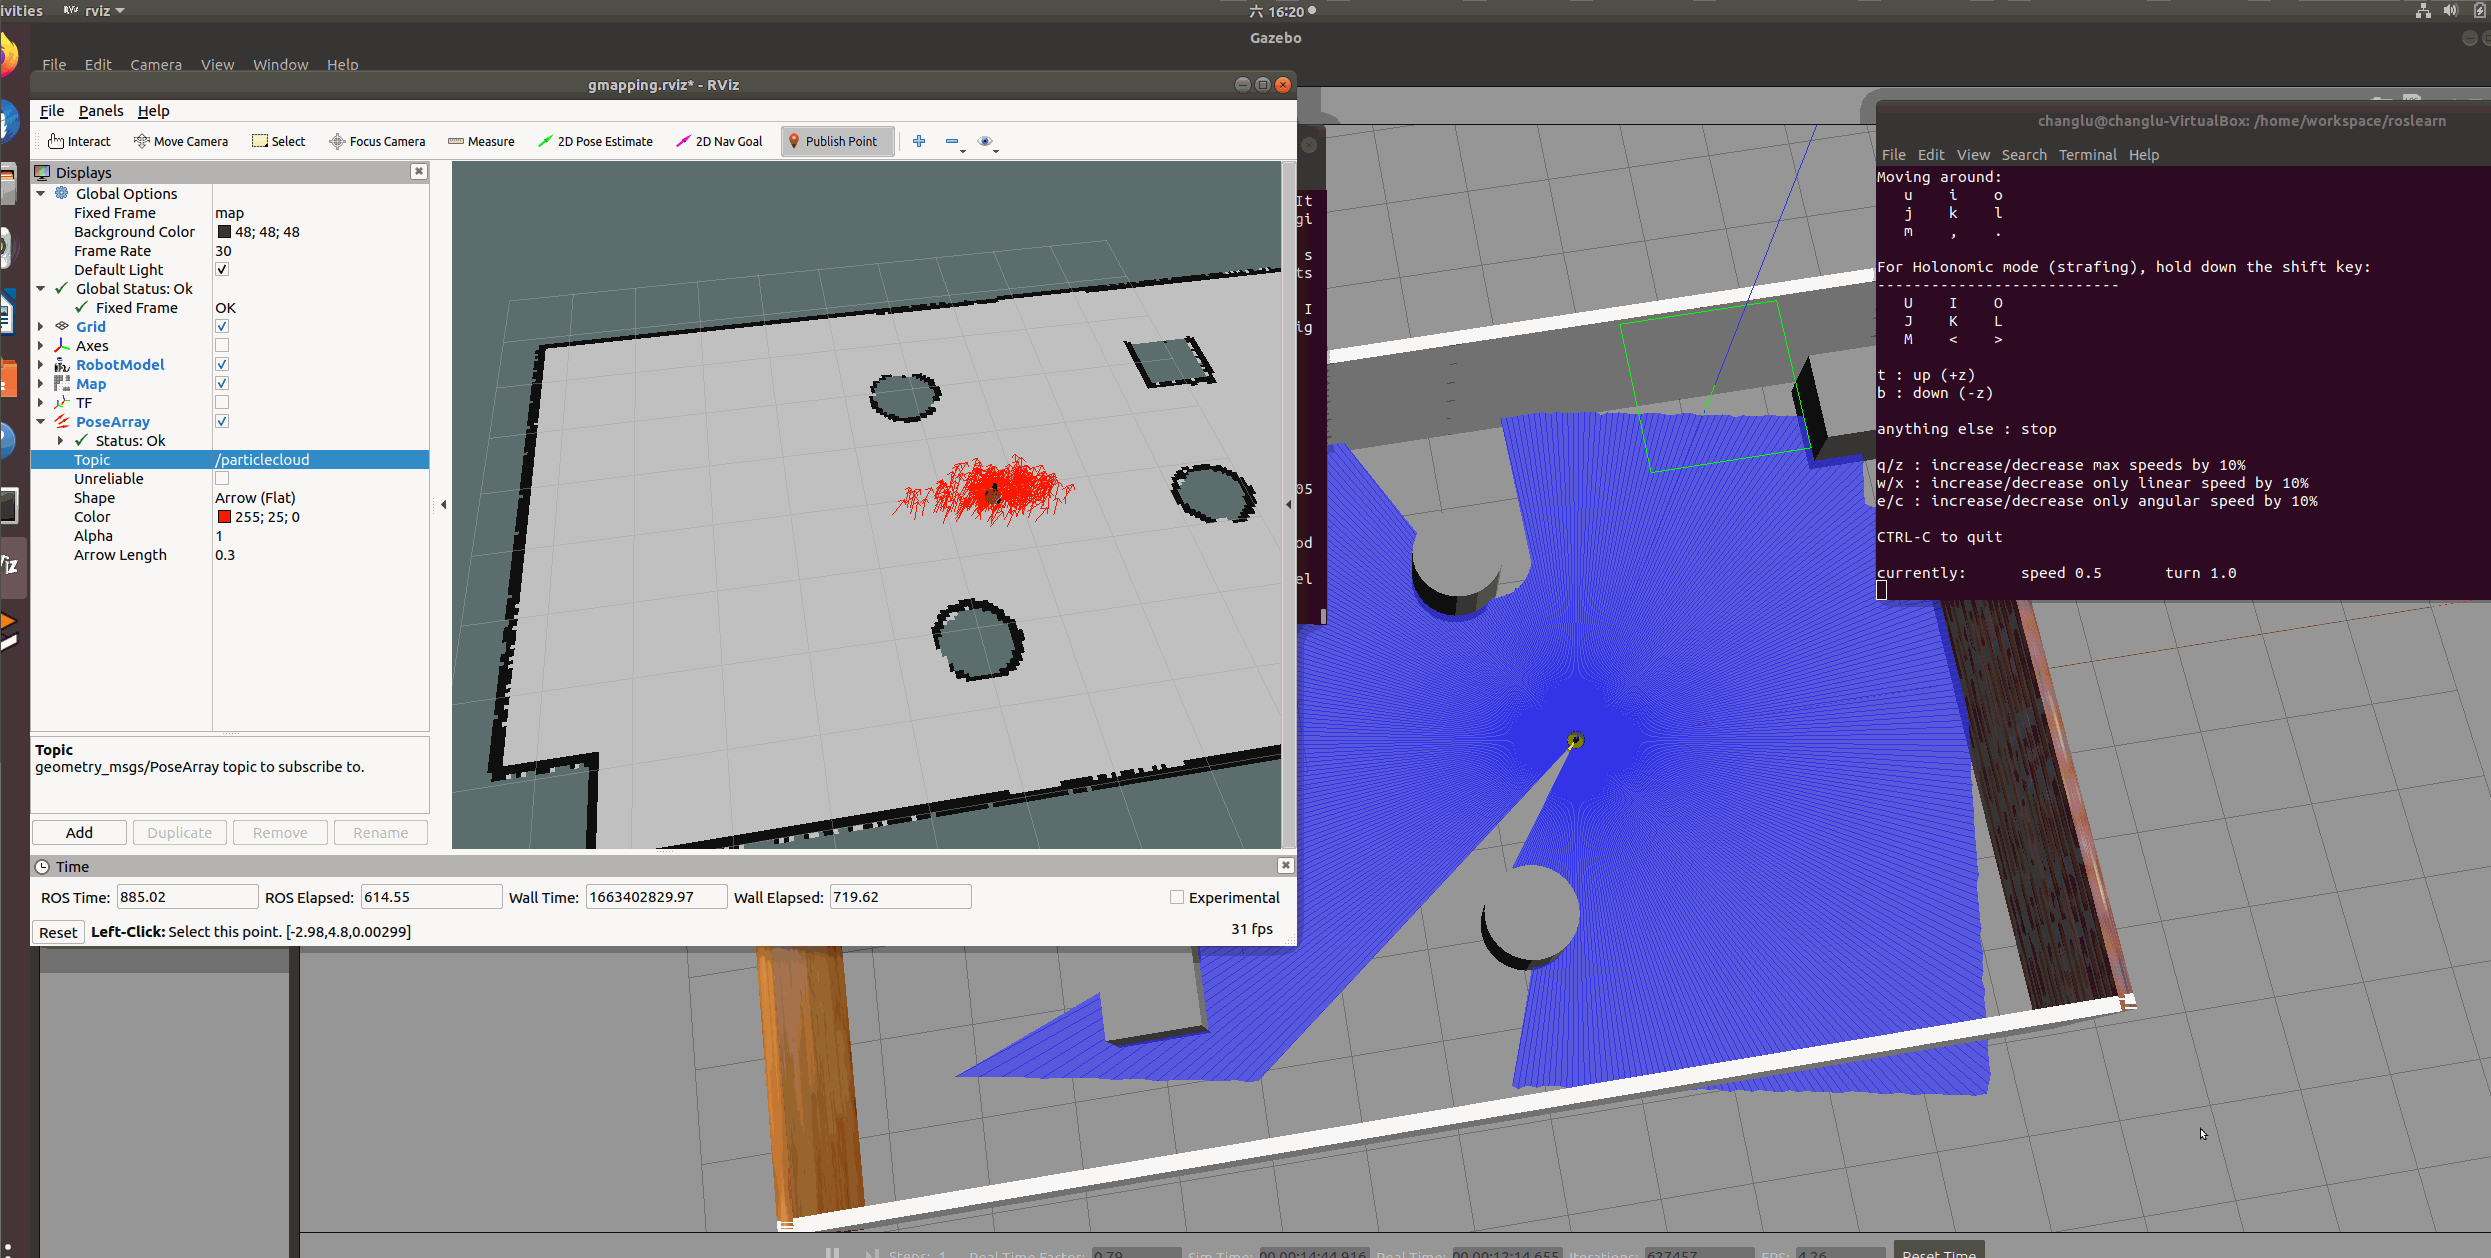This screenshot has height=1258, width=2491.
Task: Collapse the Global Status tree node
Action: point(41,288)
